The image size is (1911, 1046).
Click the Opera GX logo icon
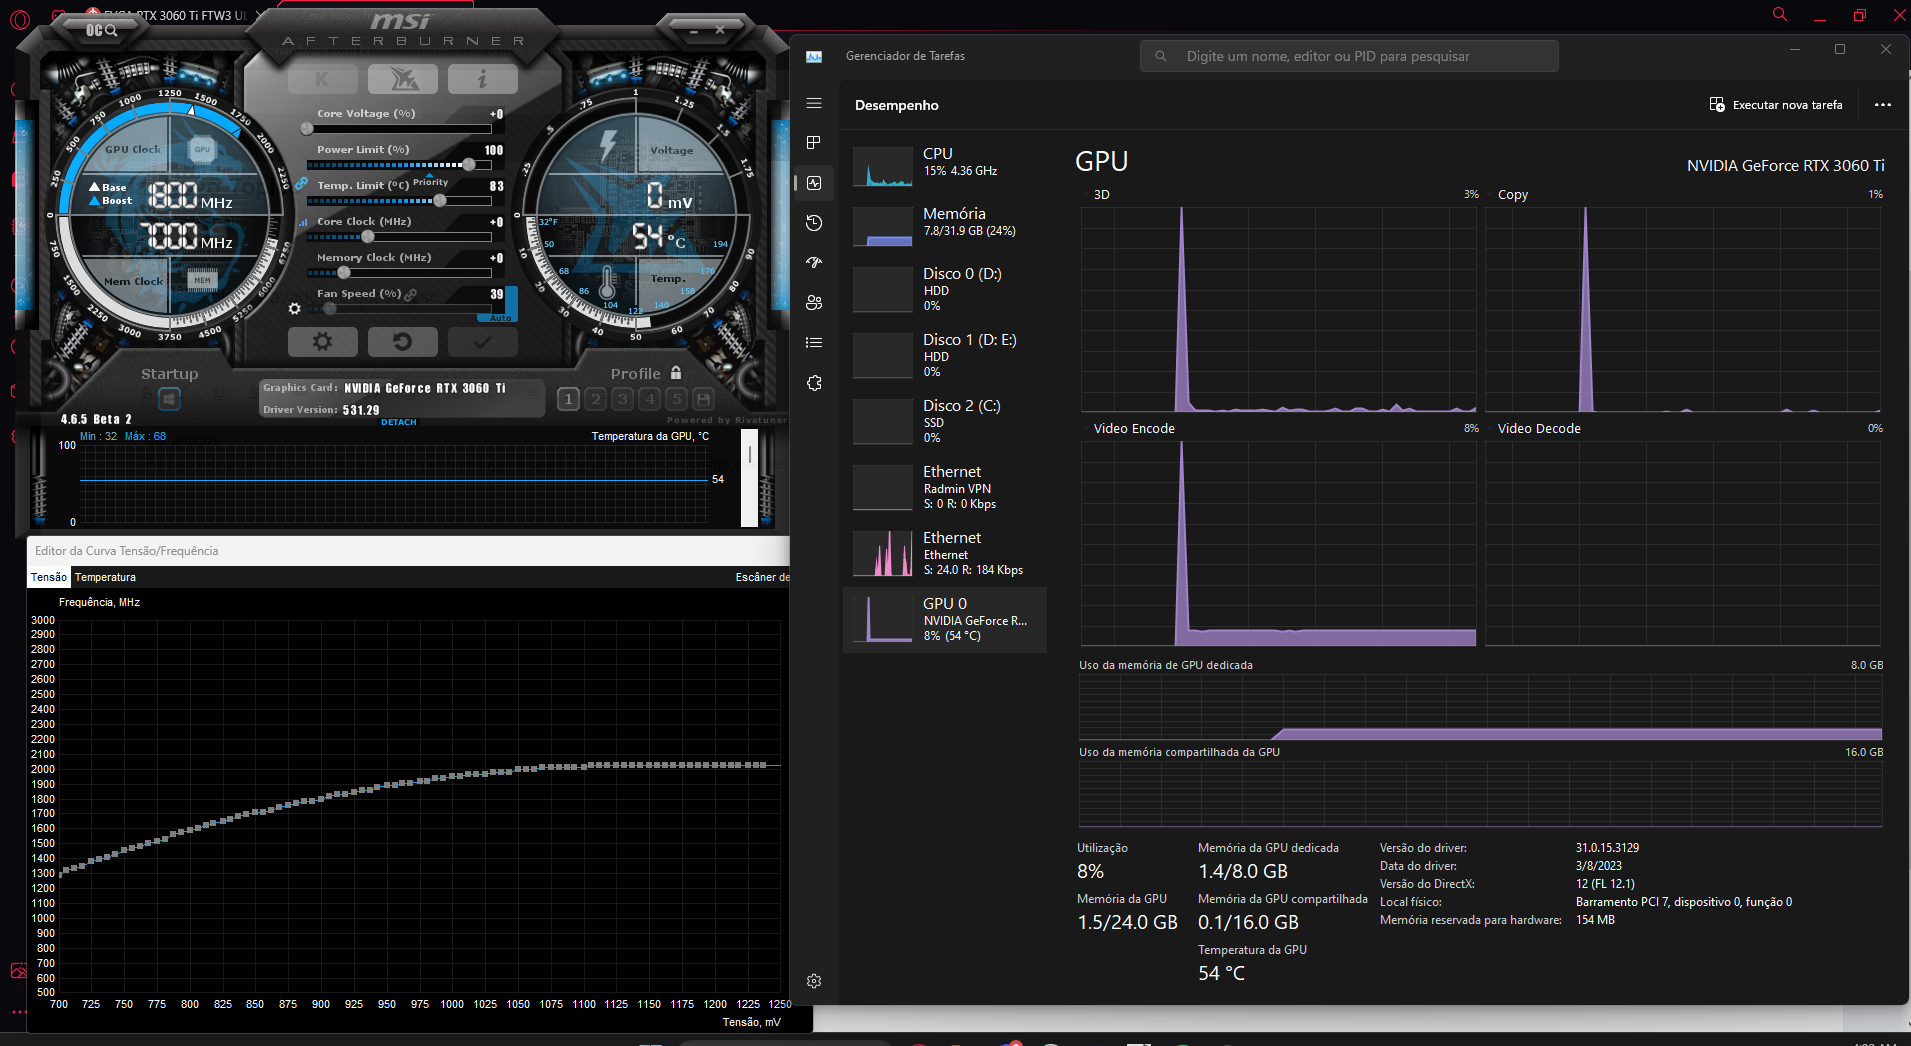coord(20,18)
